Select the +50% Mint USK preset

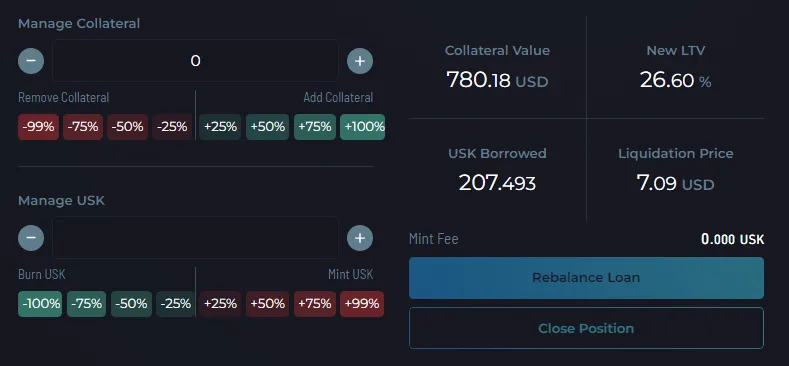(x=267, y=304)
